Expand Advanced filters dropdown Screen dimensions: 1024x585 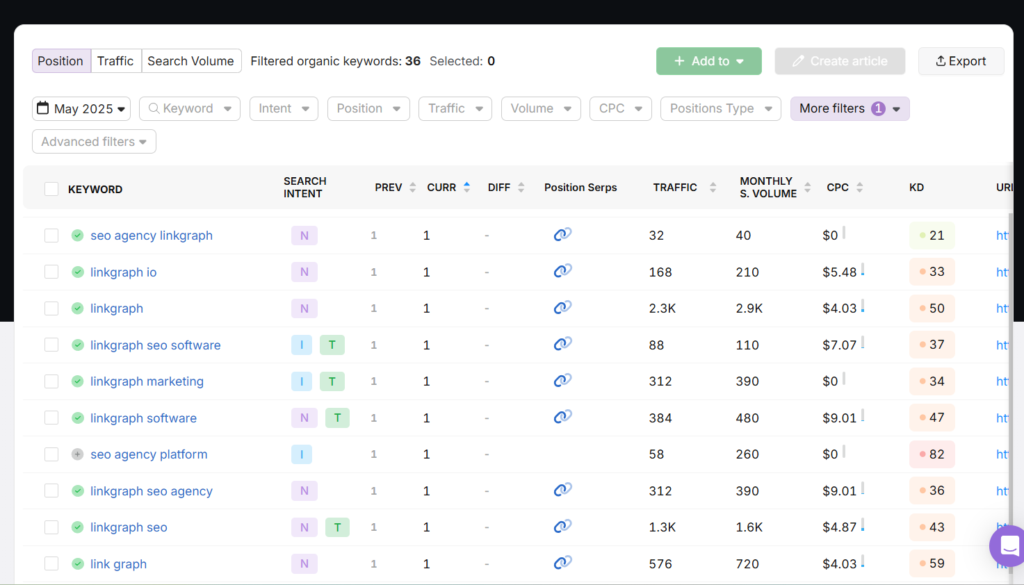pos(94,142)
